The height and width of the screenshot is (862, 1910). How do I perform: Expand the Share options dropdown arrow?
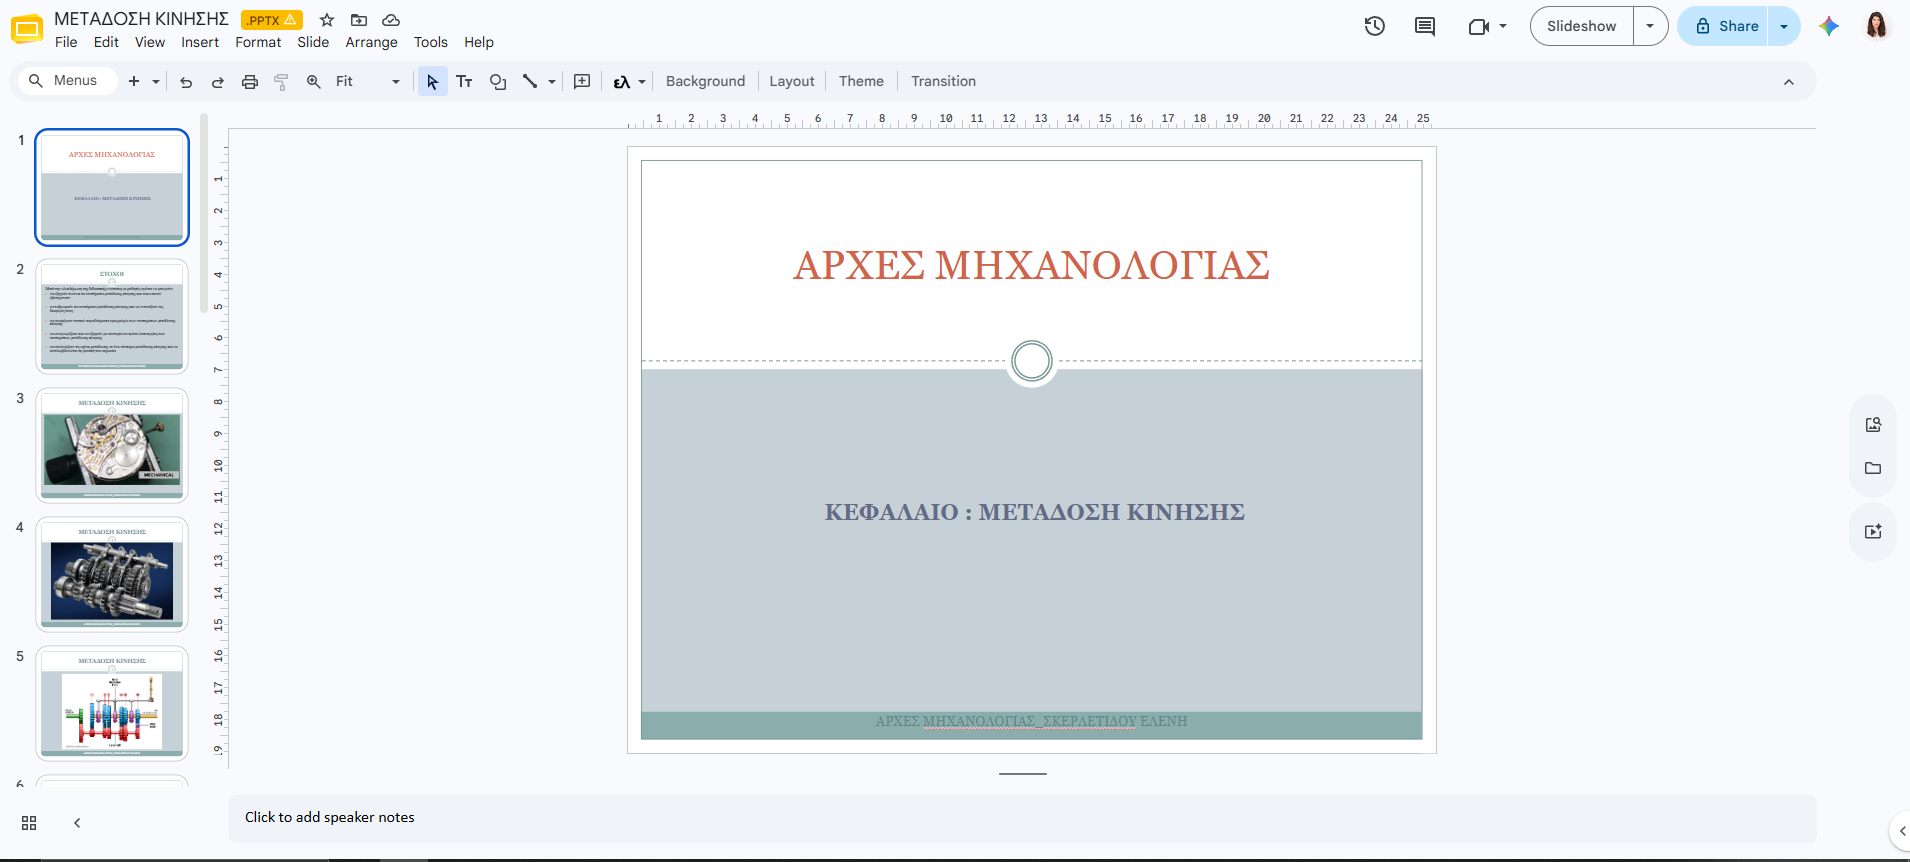click(1784, 26)
